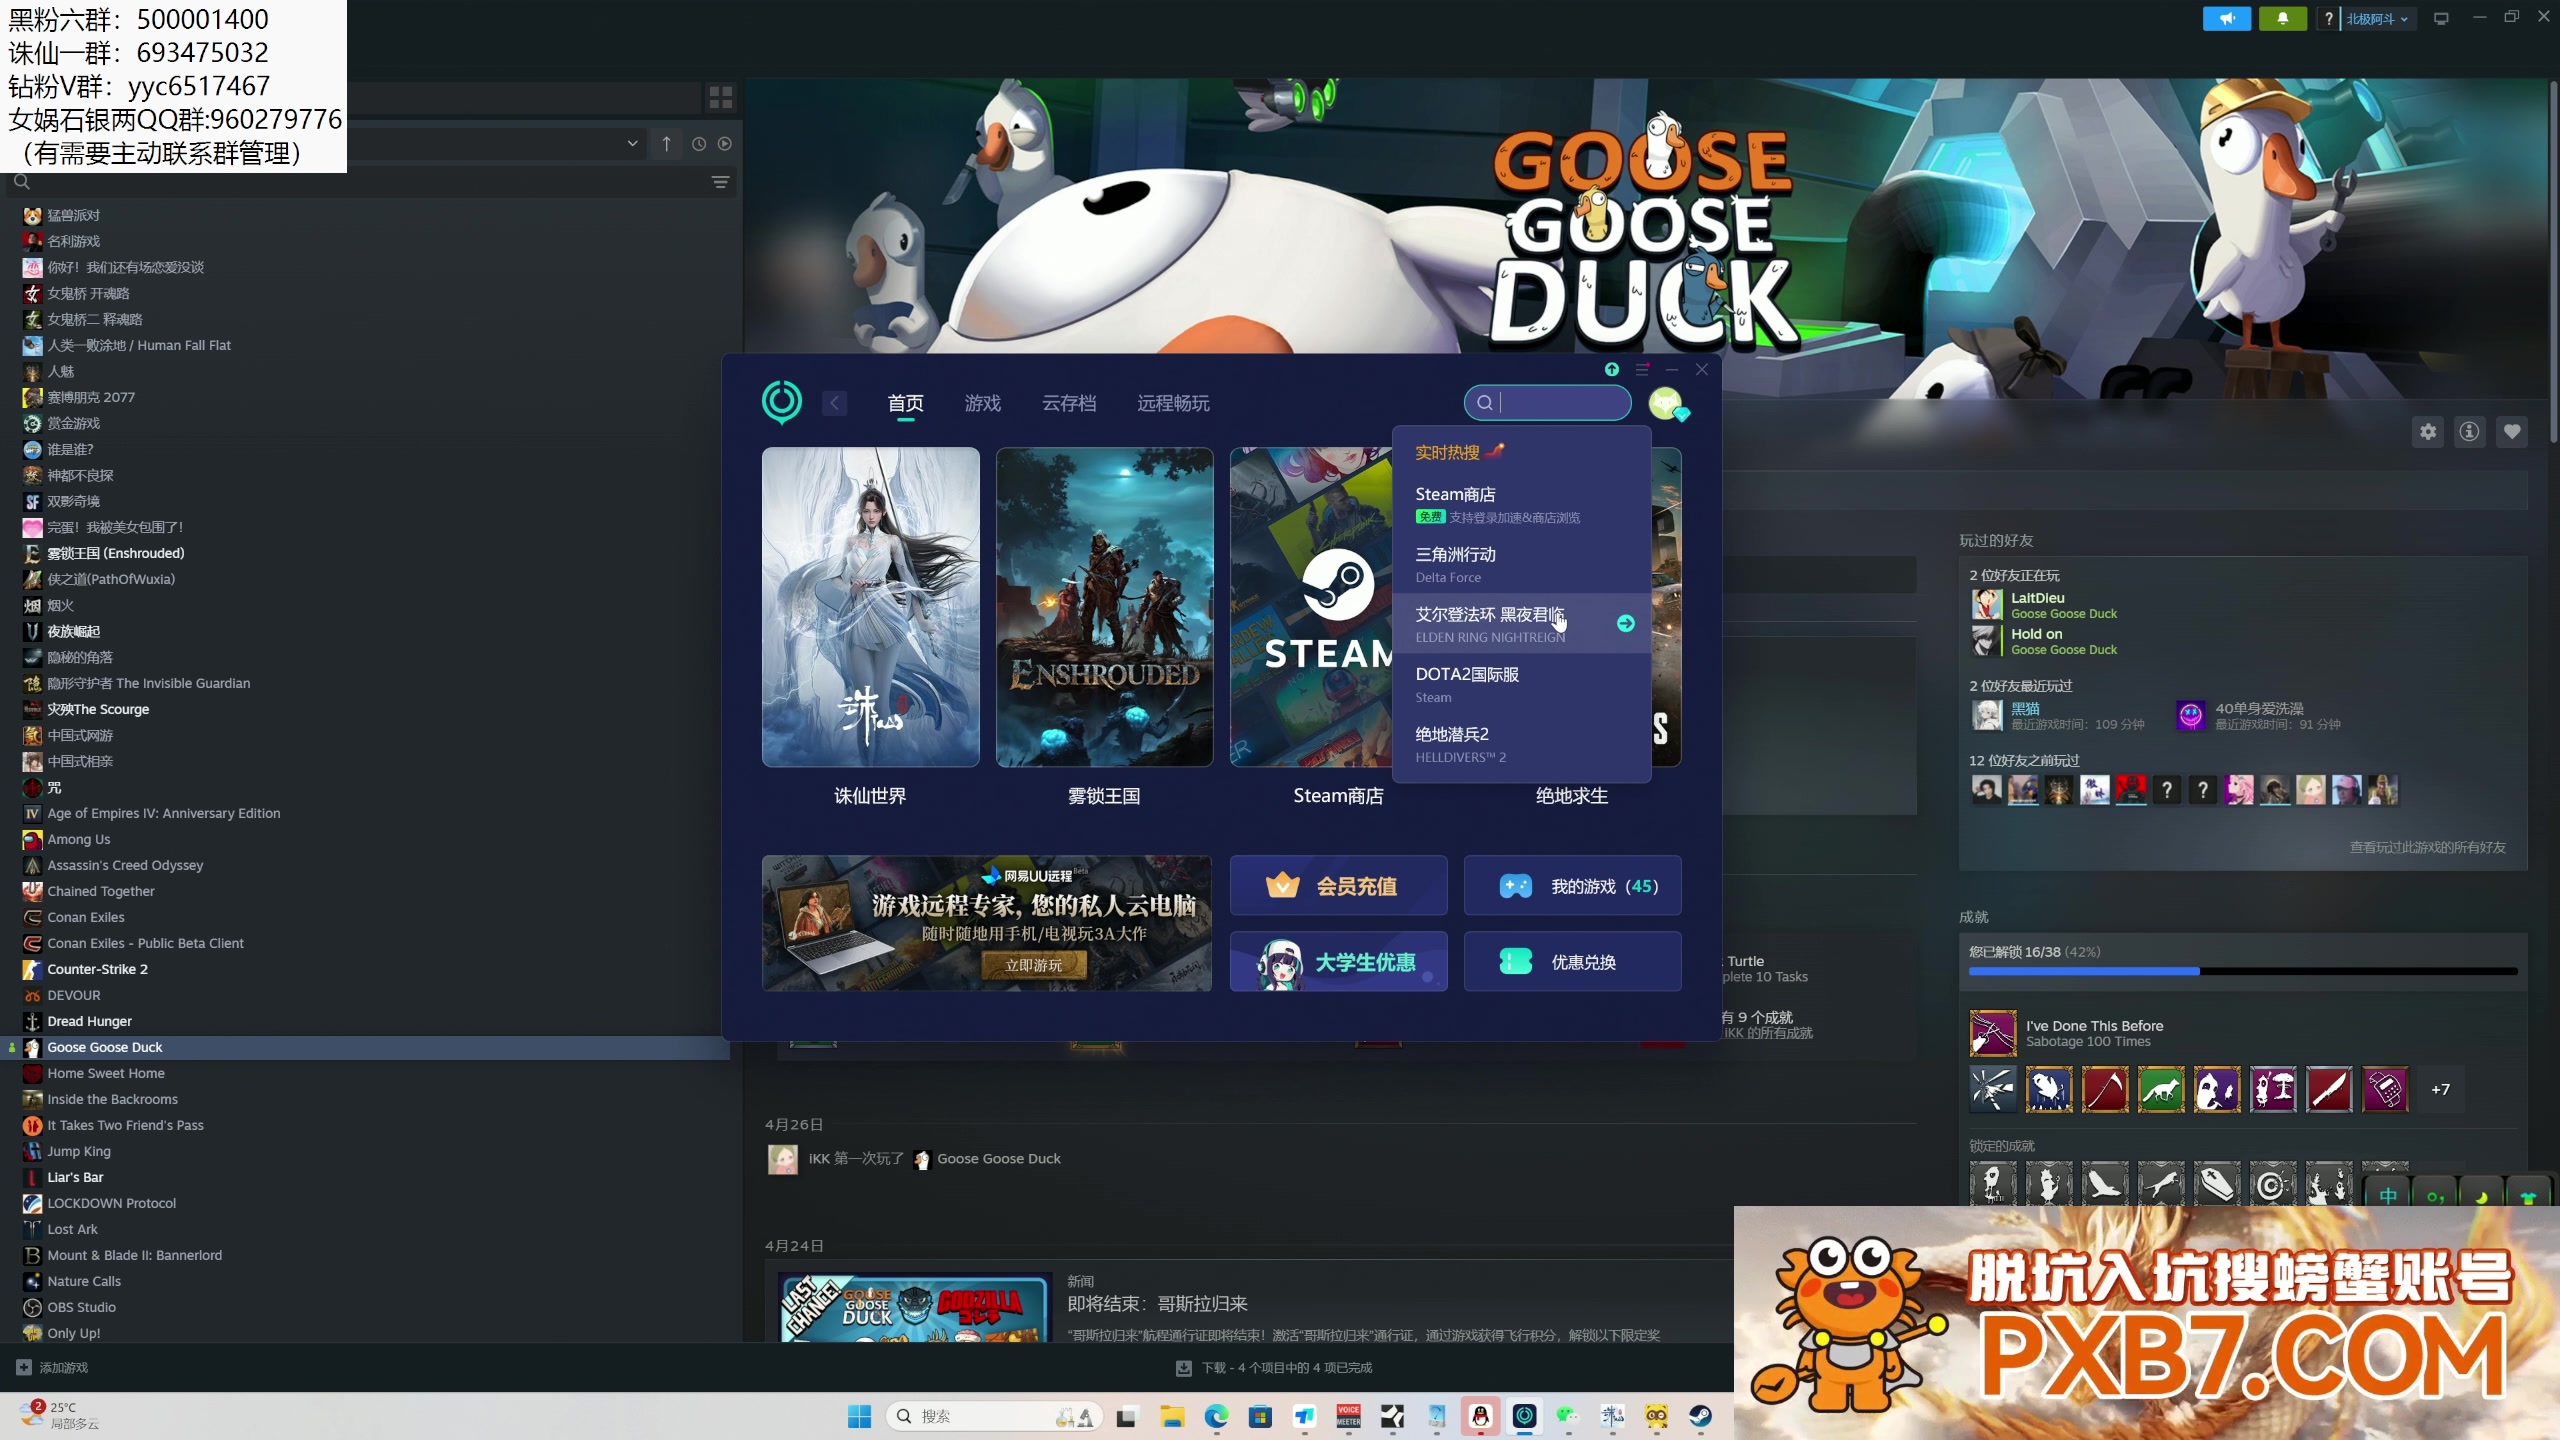This screenshot has height=1440, width=2560.
Task: Open Microsoft Edge from taskbar
Action: pyautogui.click(x=1216, y=1416)
